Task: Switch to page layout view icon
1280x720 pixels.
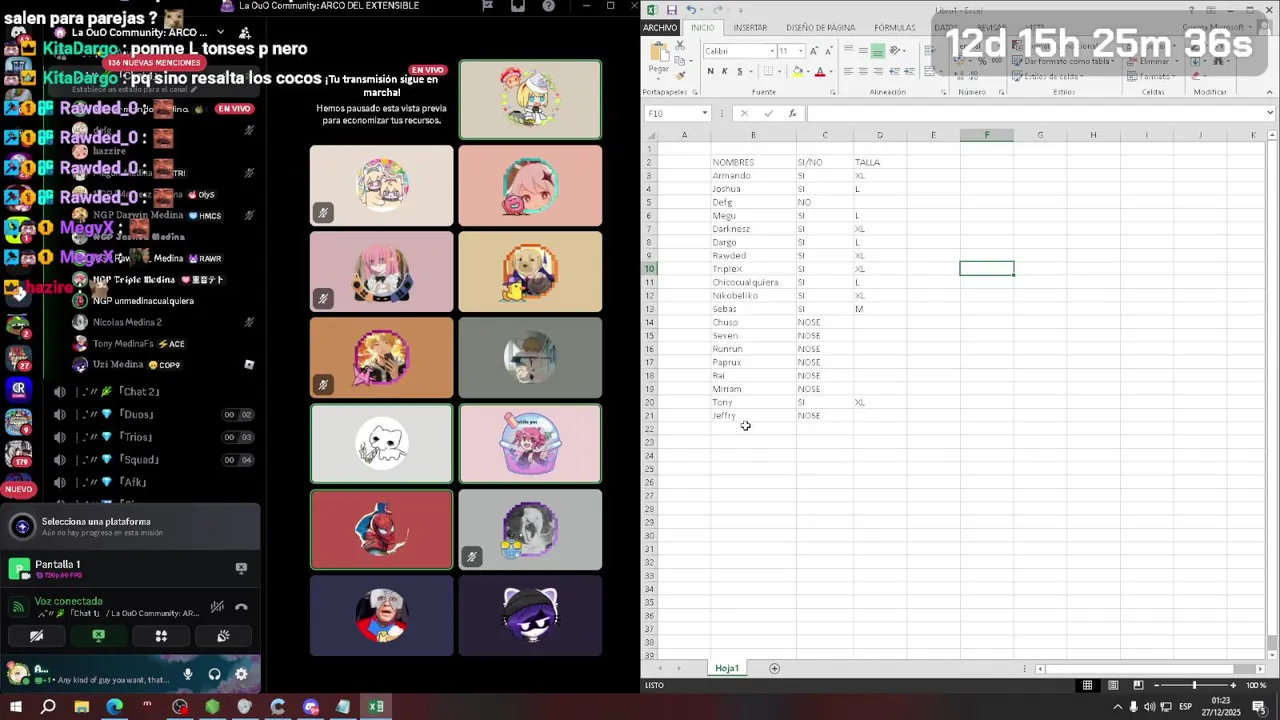Action: [x=1113, y=685]
